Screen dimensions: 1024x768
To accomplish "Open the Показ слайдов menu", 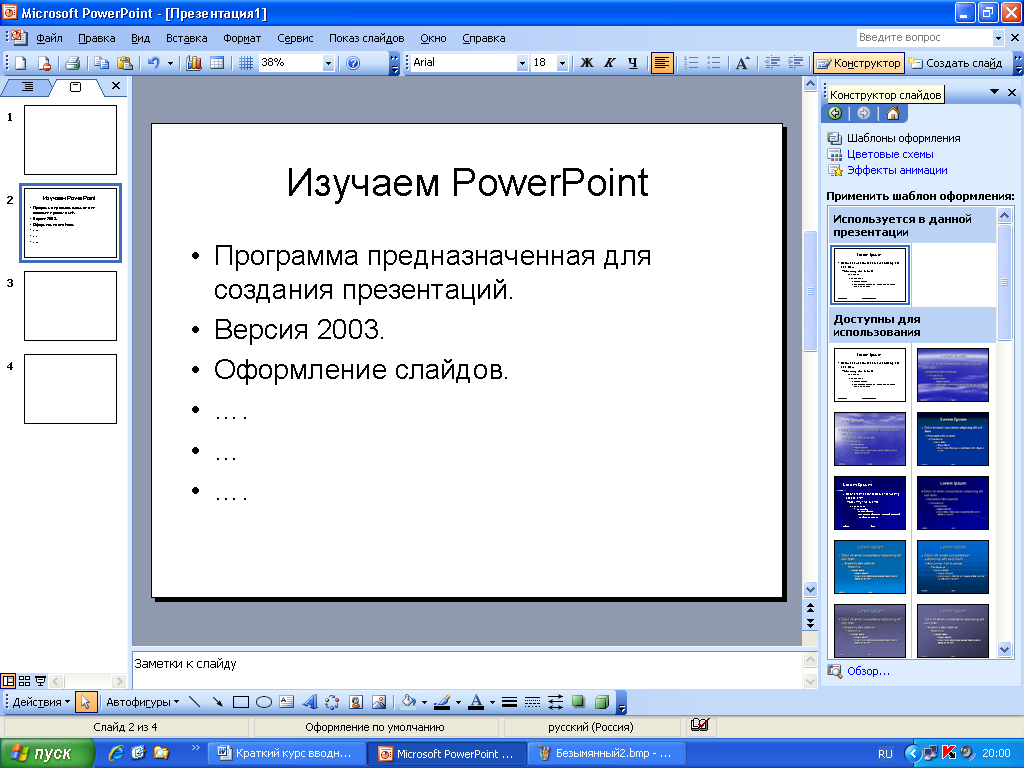I will coord(366,38).
